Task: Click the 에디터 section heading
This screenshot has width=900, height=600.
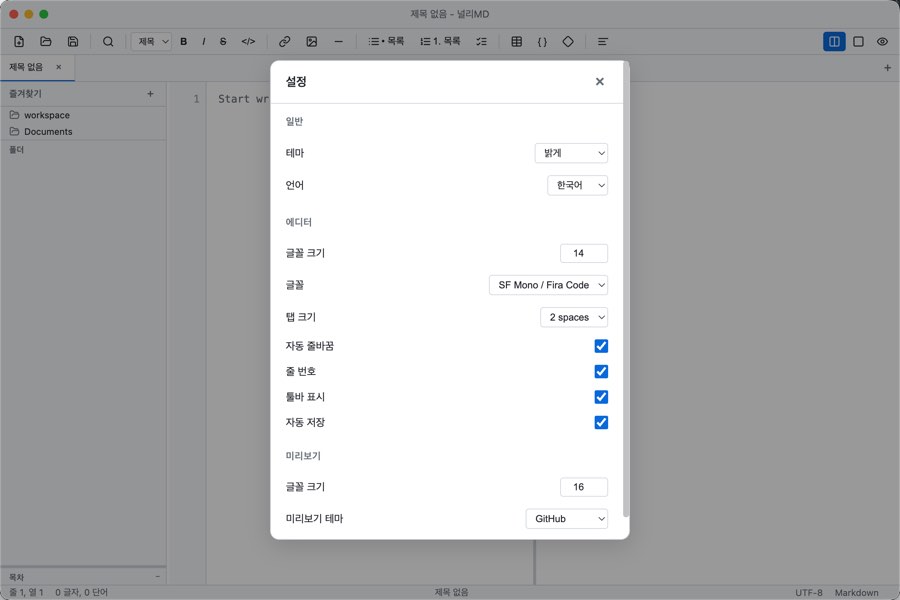Action: coord(298,222)
